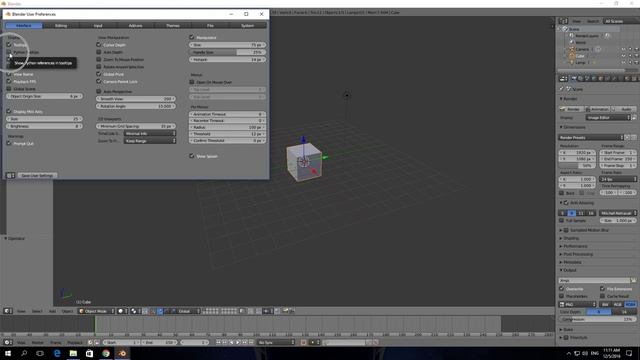Toggle the Camera Parent Lock checkbox
The height and width of the screenshot is (360, 640).
pos(99,82)
